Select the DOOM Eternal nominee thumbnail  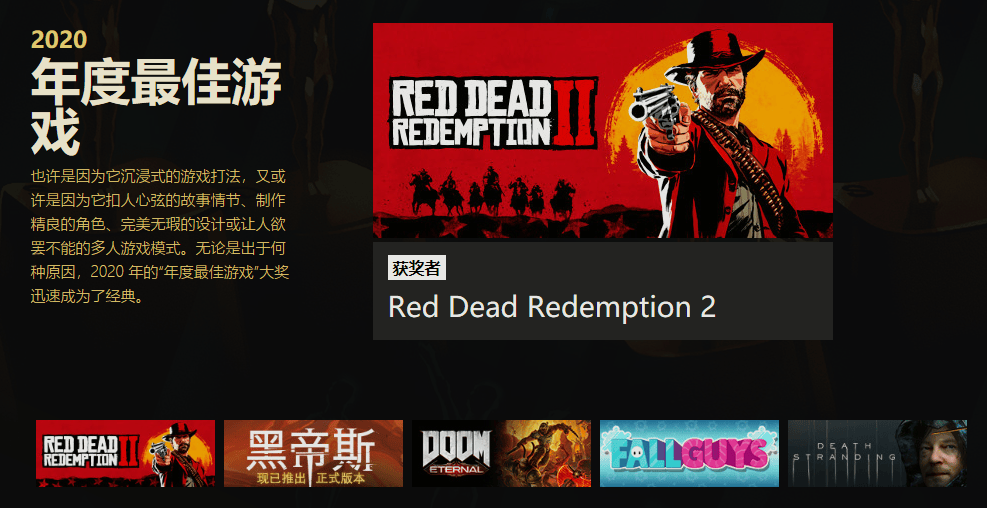[501, 453]
